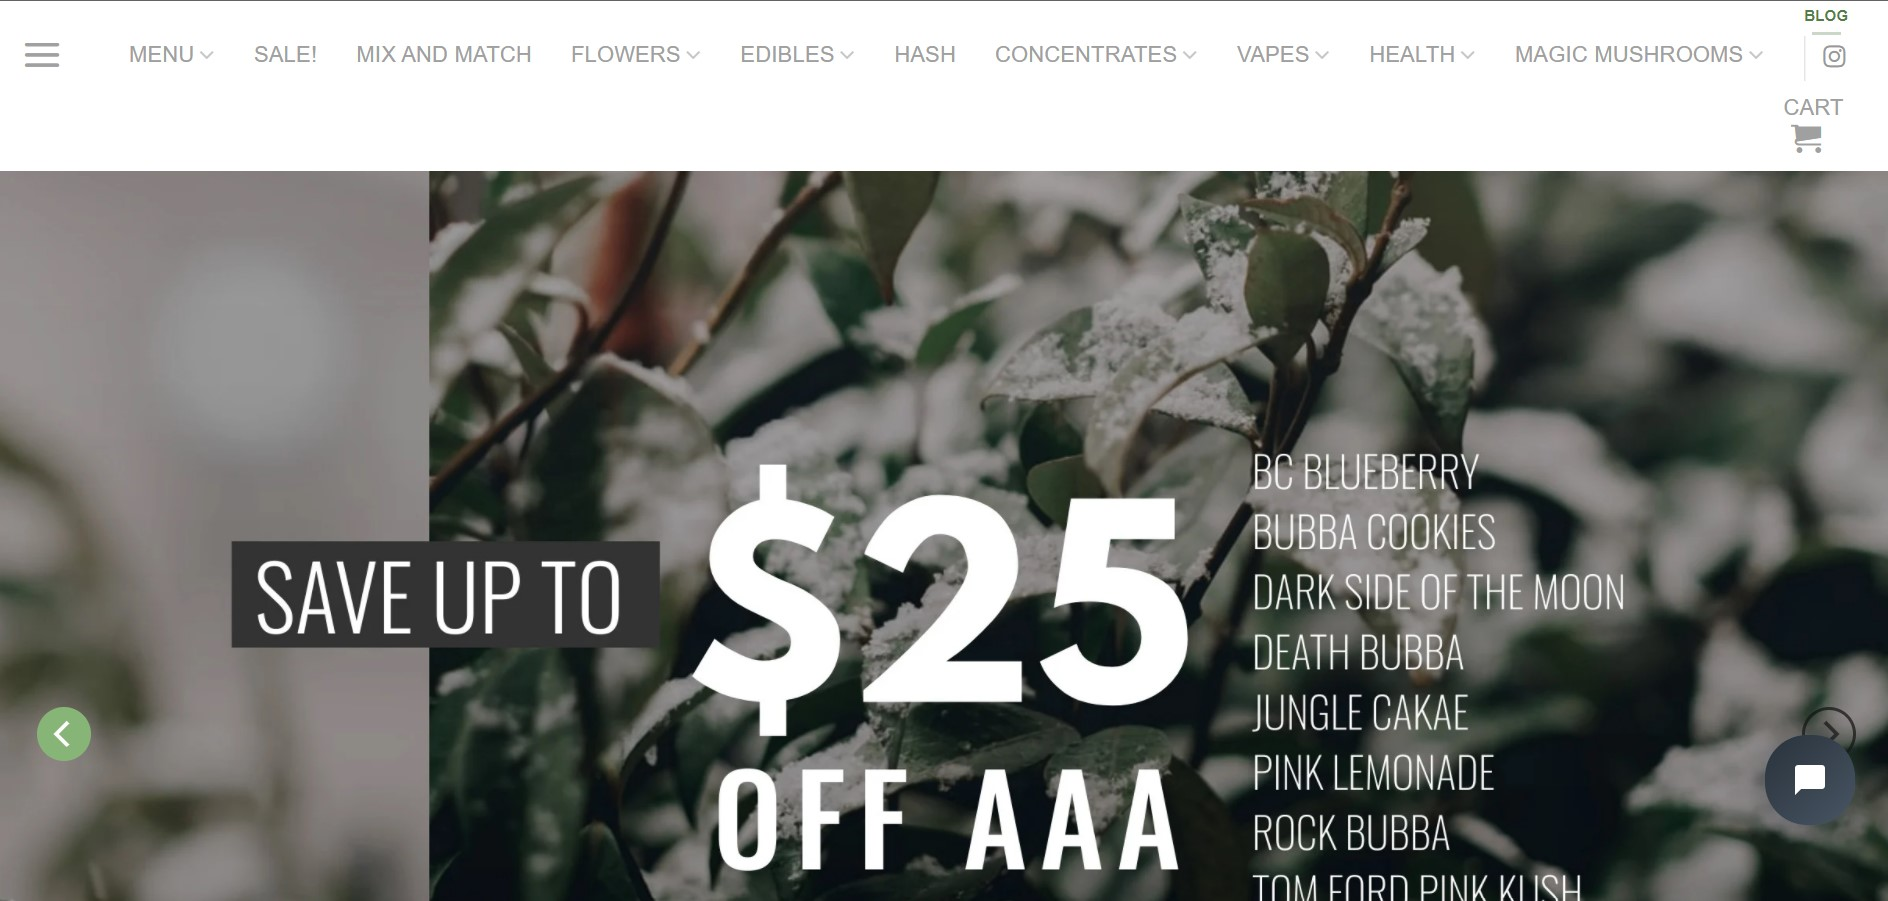Click the shopping cart icon
Viewport: 1888px width, 901px height.
(1807, 139)
